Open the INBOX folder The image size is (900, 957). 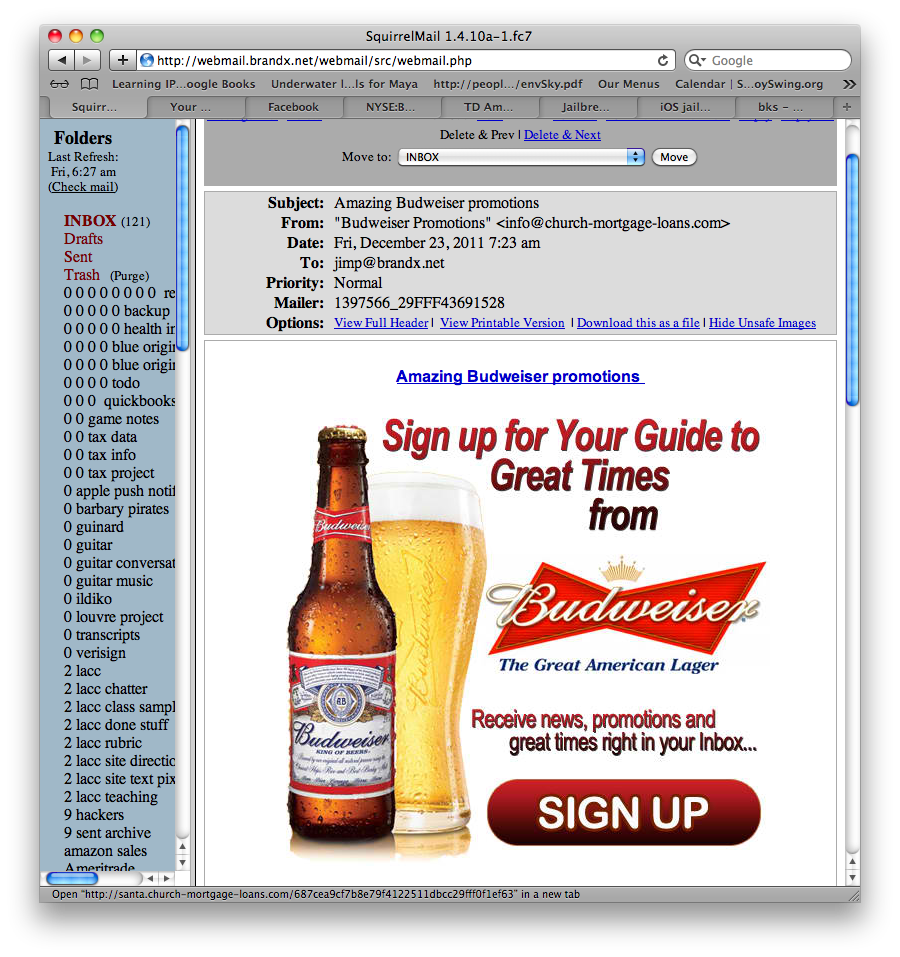[90, 220]
